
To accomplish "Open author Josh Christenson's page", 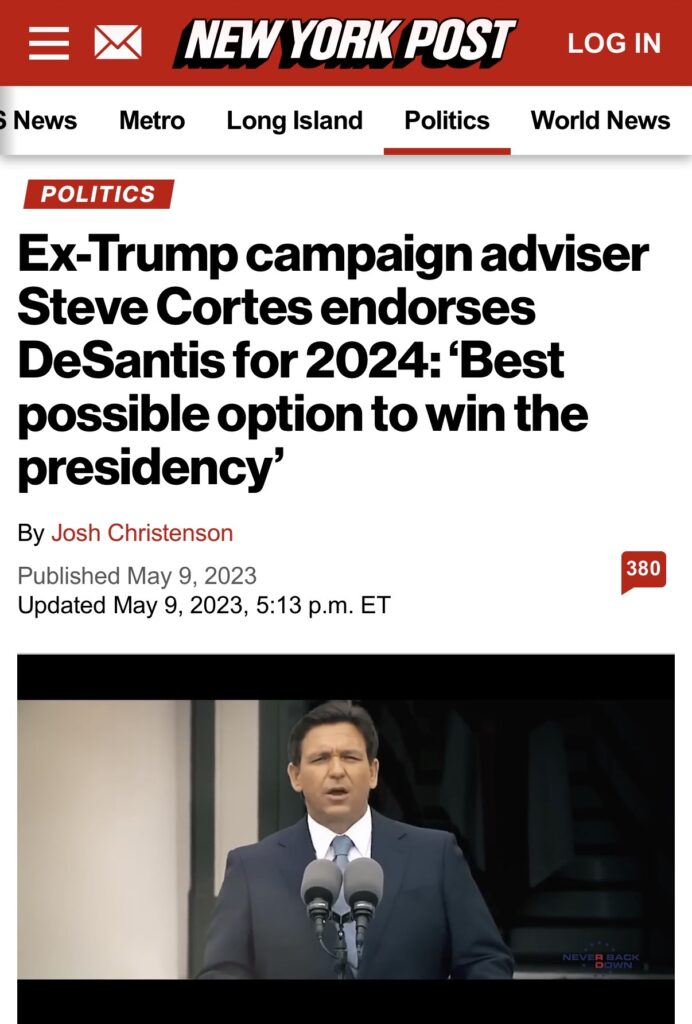I will (142, 533).
